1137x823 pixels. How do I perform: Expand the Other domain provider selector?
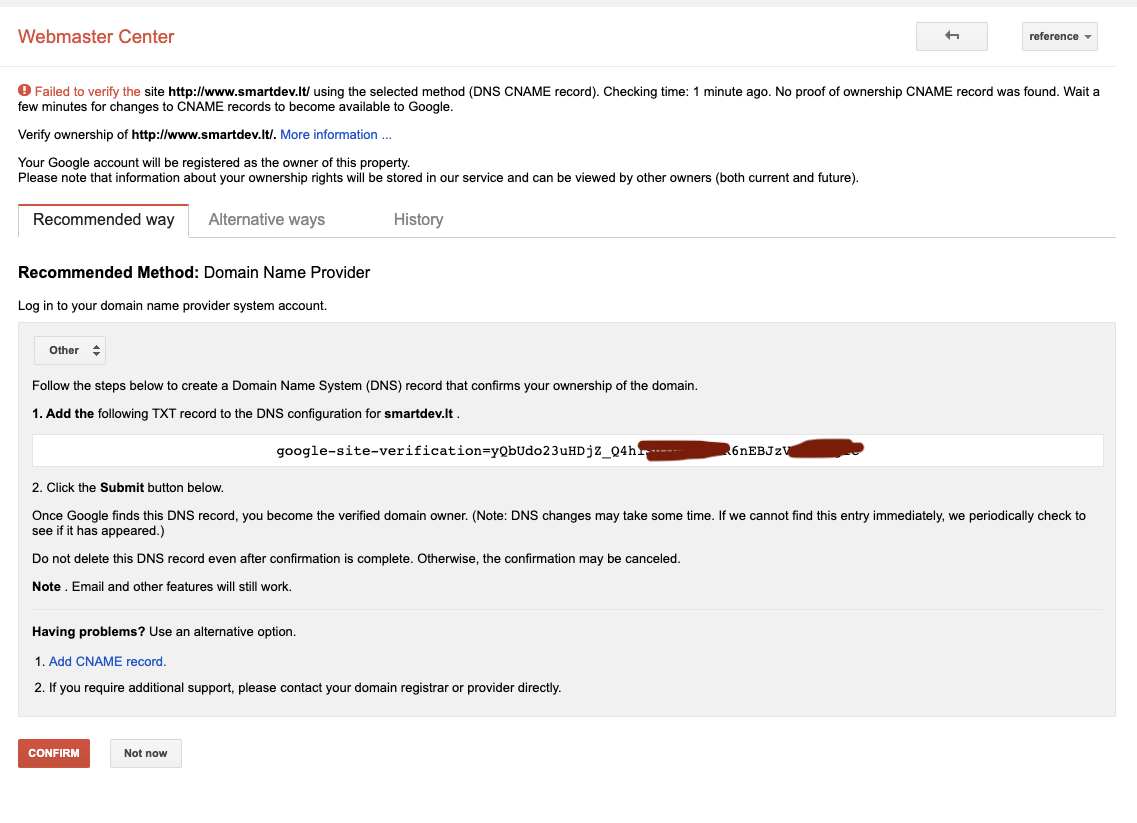point(69,350)
